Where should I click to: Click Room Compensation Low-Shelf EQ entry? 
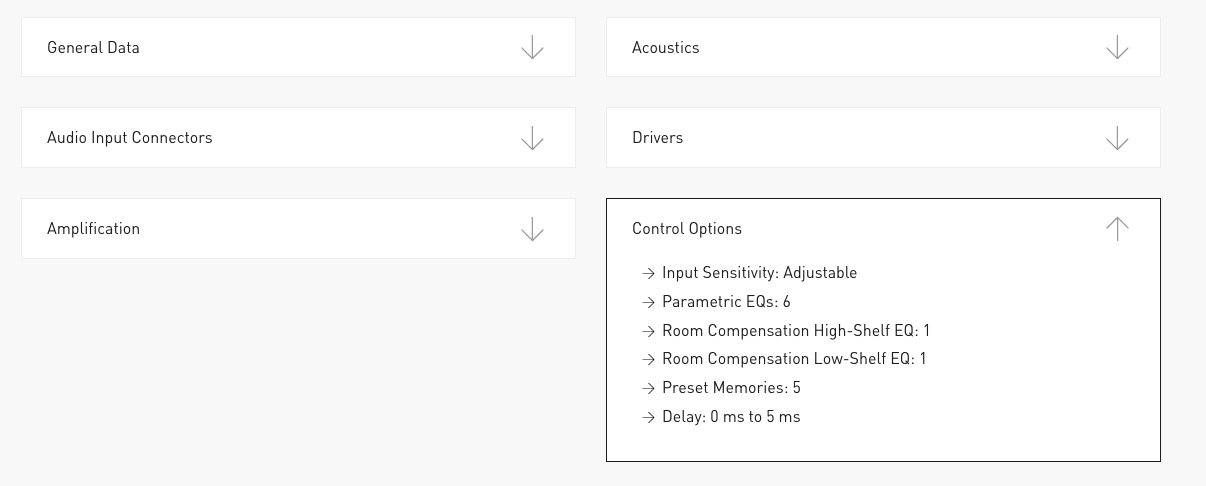tap(794, 359)
